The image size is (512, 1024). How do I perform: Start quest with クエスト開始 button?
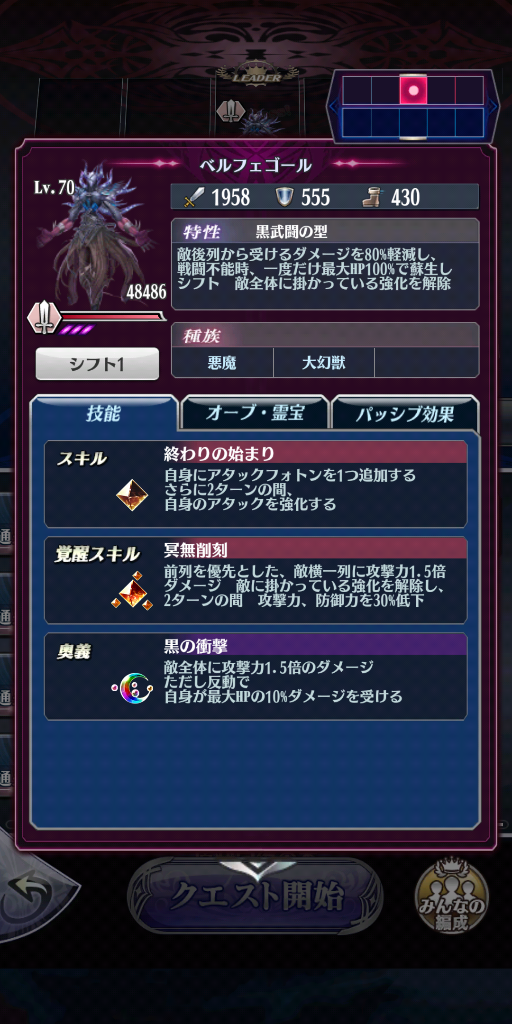pos(256,896)
